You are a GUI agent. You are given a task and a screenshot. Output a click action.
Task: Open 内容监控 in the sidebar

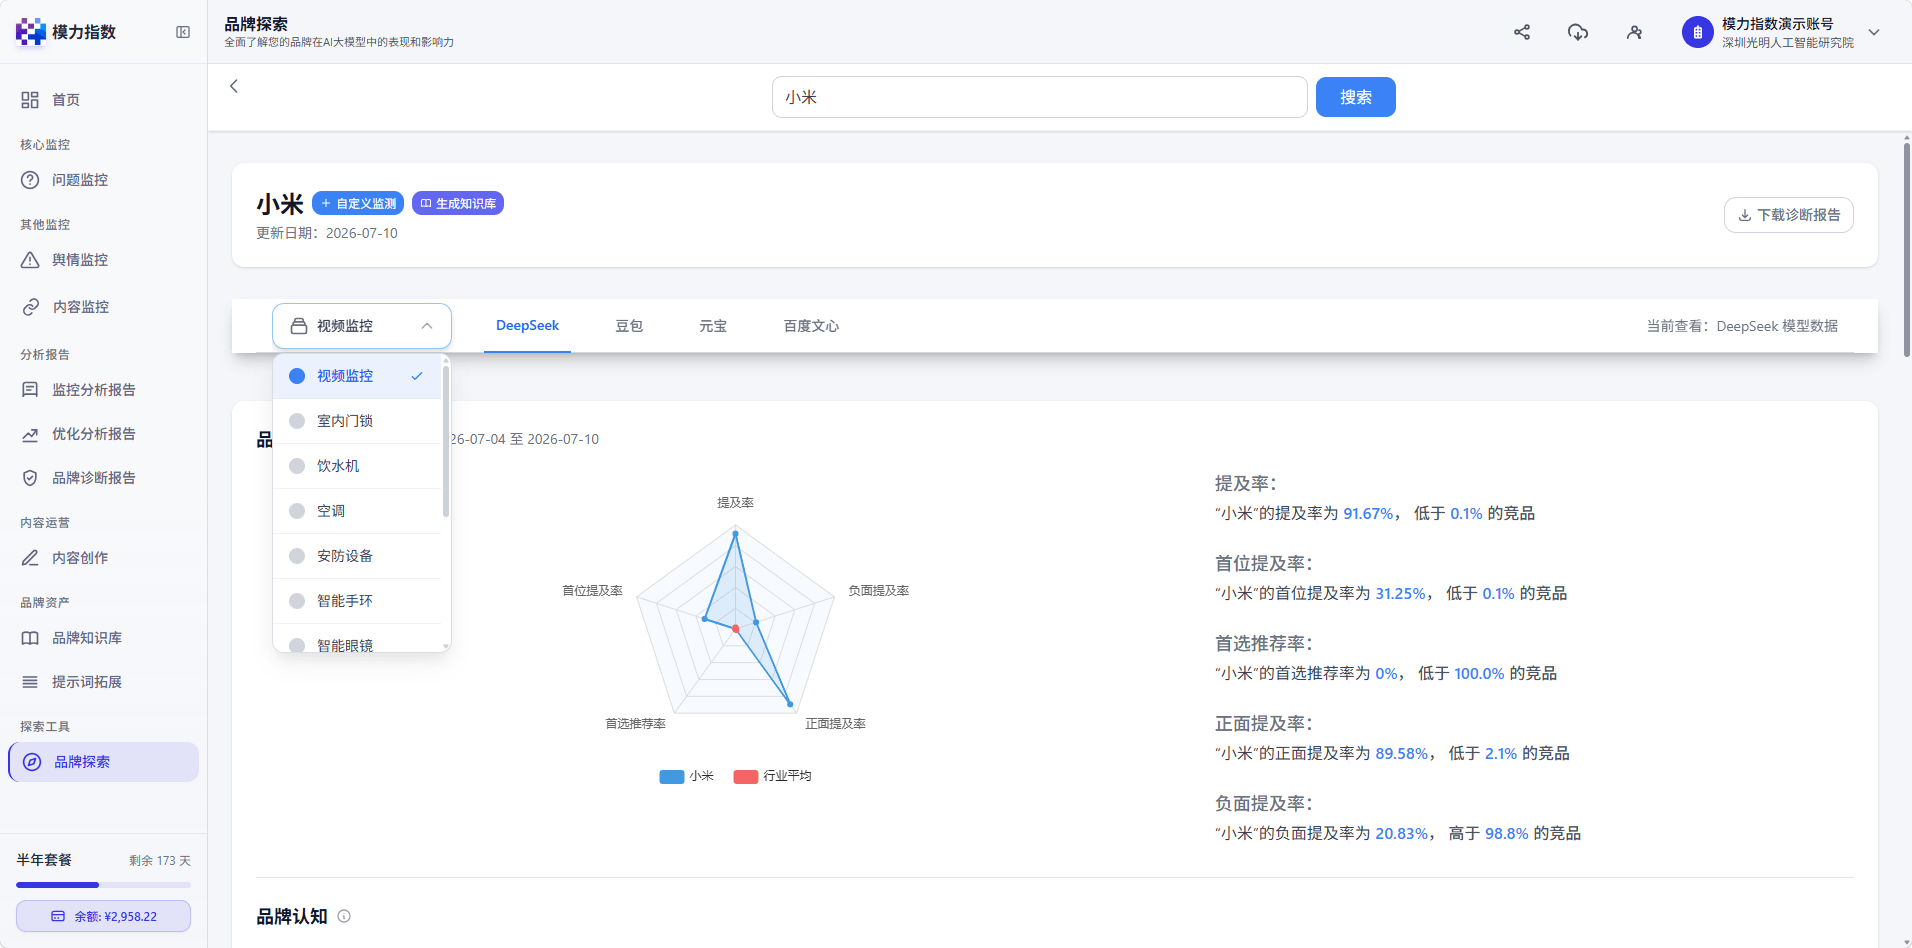point(104,307)
